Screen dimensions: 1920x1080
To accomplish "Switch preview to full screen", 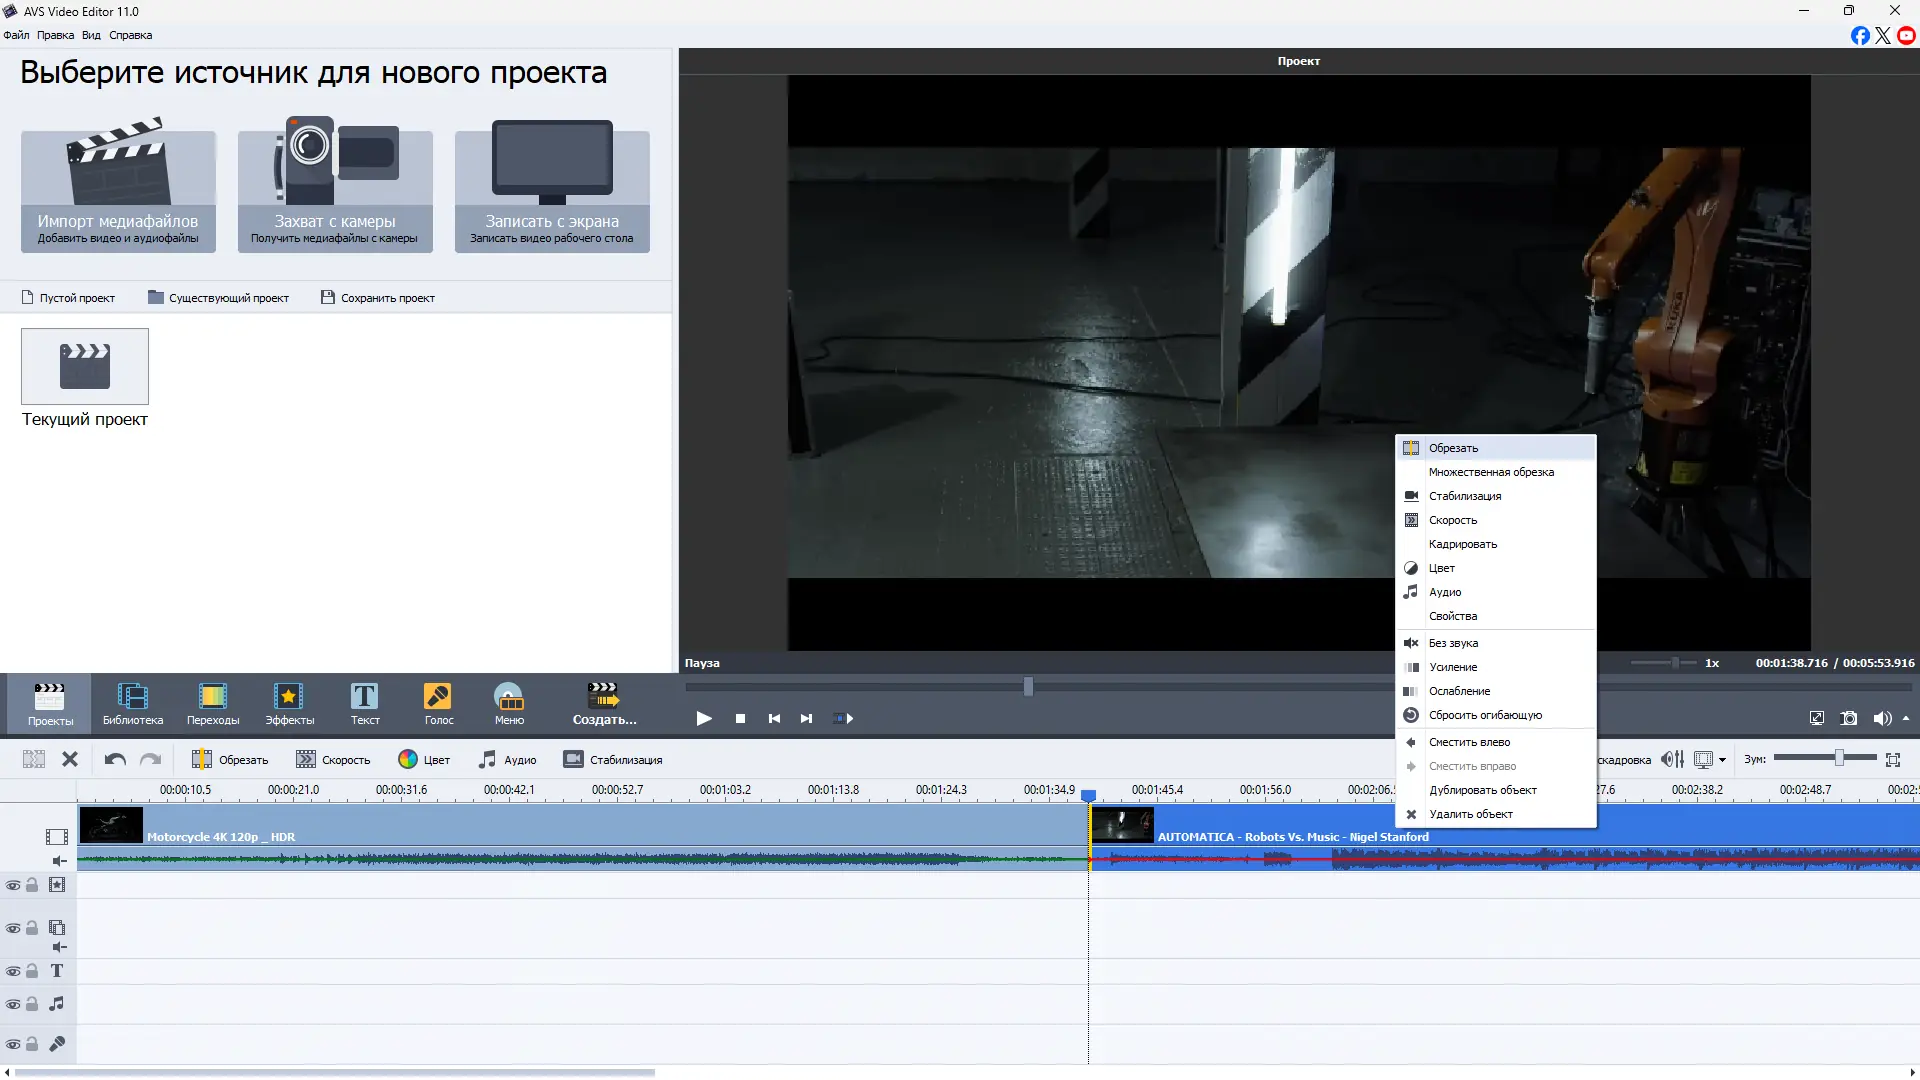I will (1817, 718).
